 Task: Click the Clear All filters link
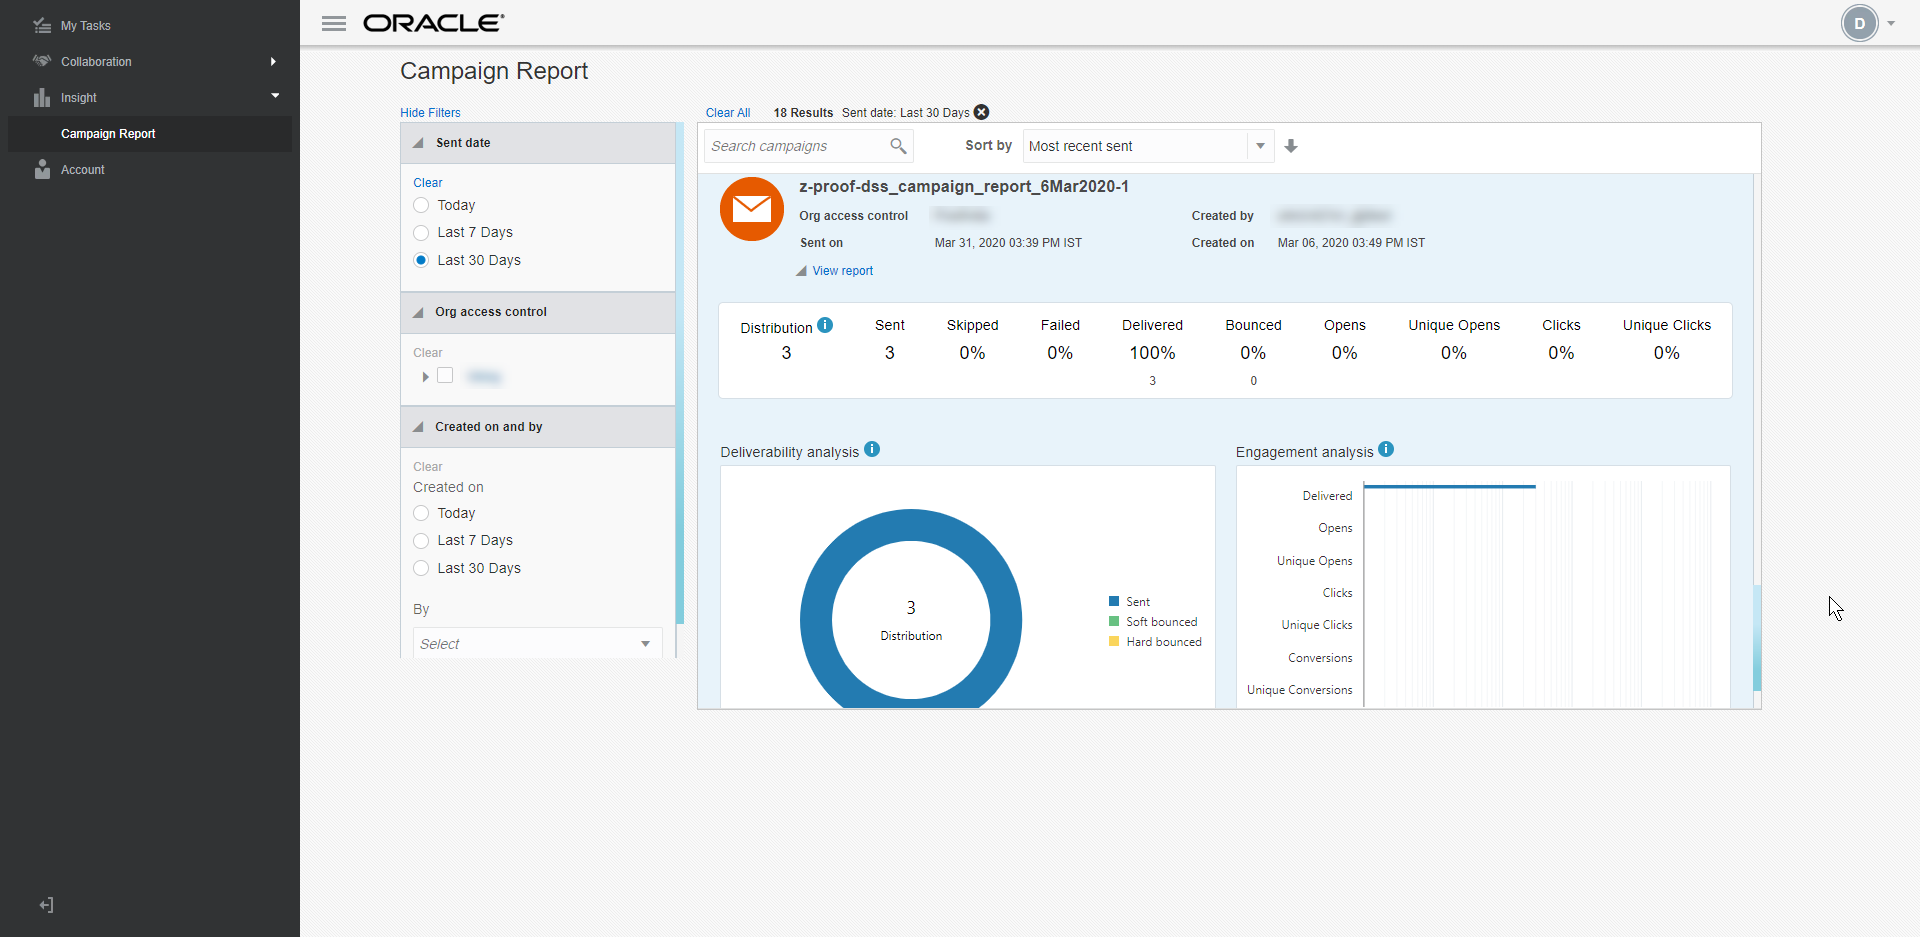[728, 112]
